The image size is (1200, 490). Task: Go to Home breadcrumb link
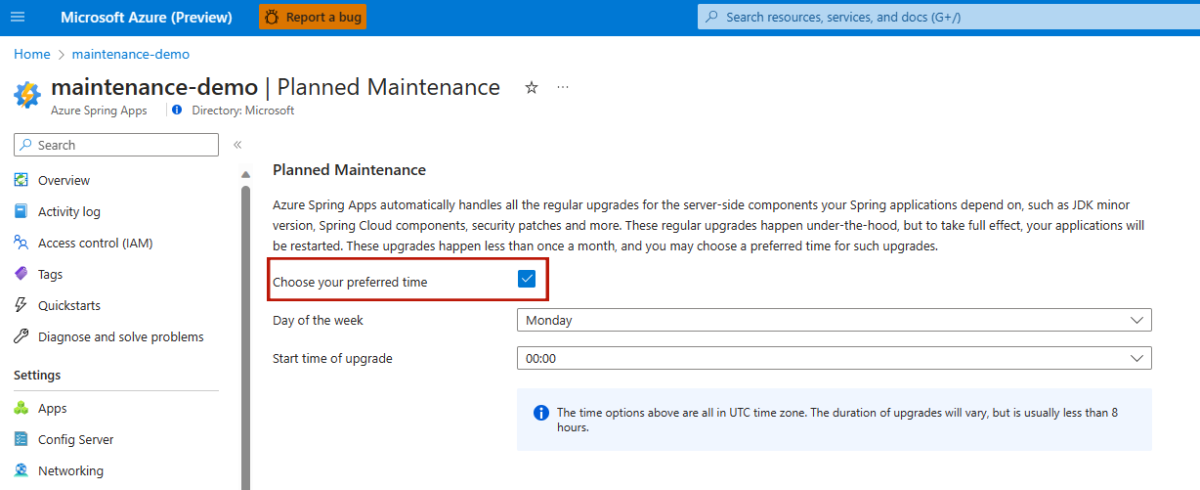(x=32, y=54)
